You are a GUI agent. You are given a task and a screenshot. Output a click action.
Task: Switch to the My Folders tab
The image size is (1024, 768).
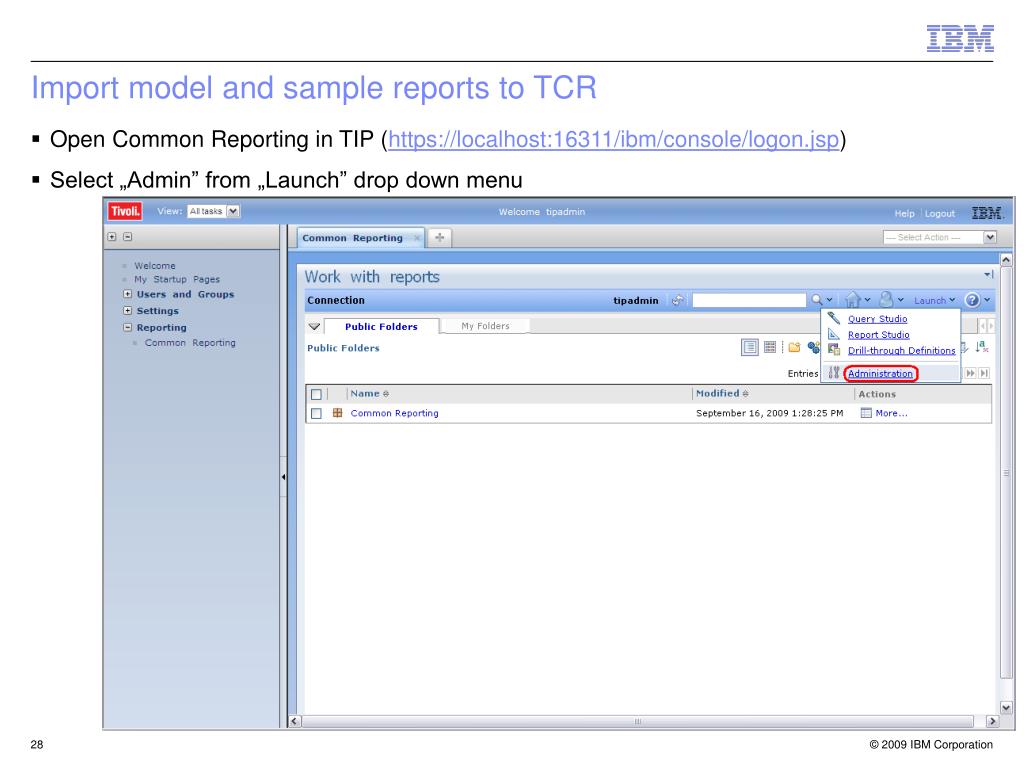(x=485, y=326)
